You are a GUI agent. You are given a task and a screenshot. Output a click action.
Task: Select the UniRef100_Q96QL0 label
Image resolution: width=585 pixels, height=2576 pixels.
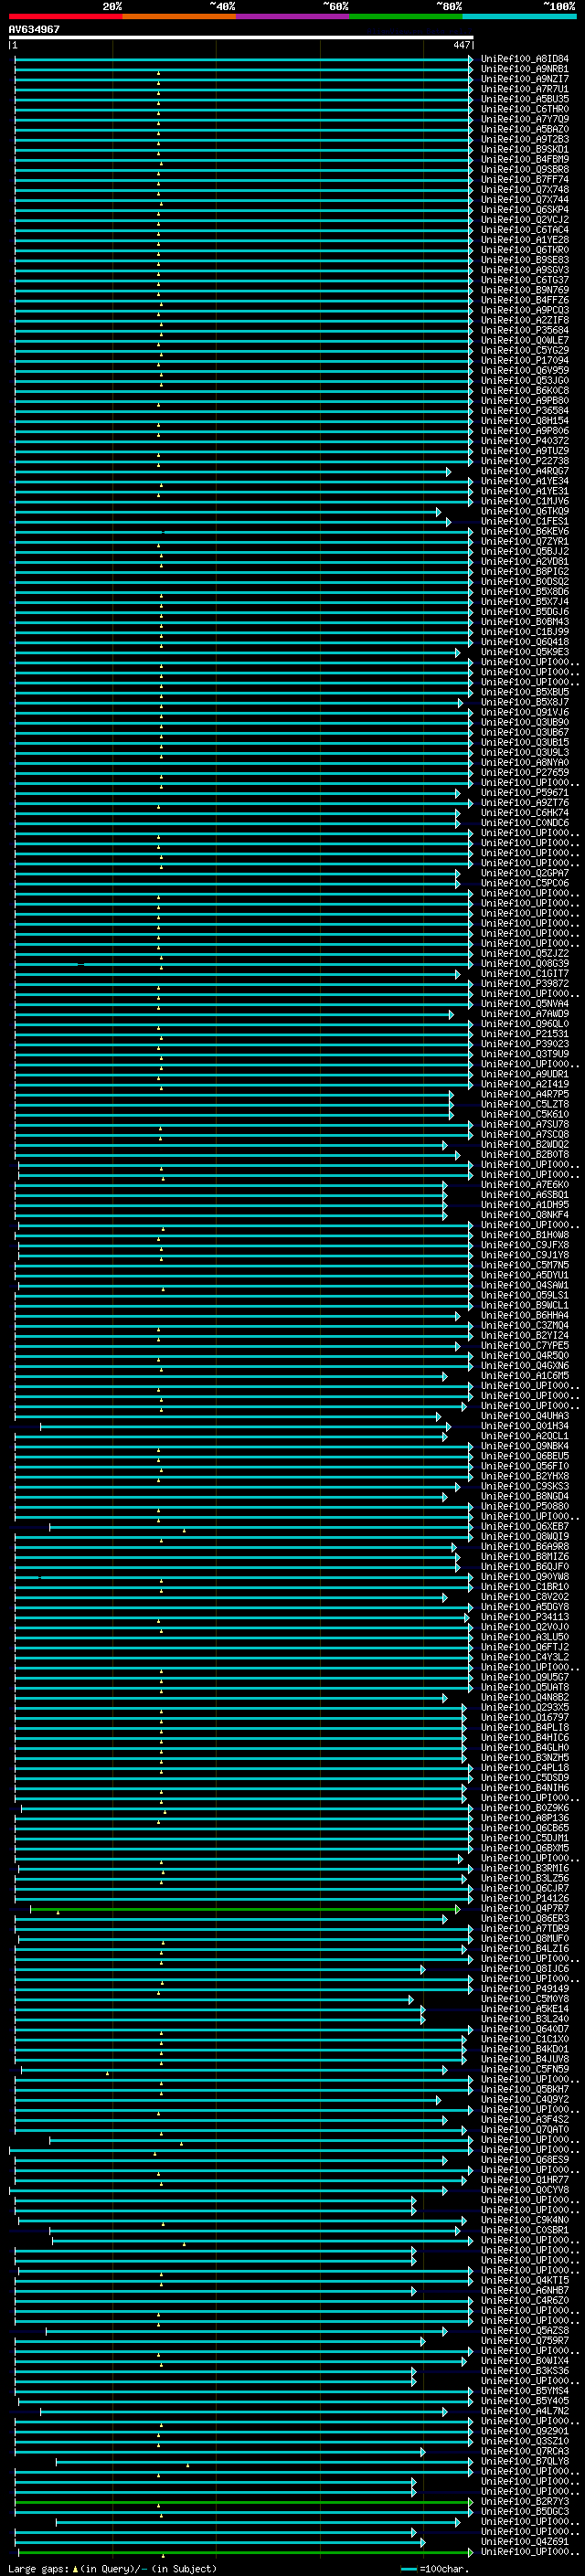click(525, 1023)
